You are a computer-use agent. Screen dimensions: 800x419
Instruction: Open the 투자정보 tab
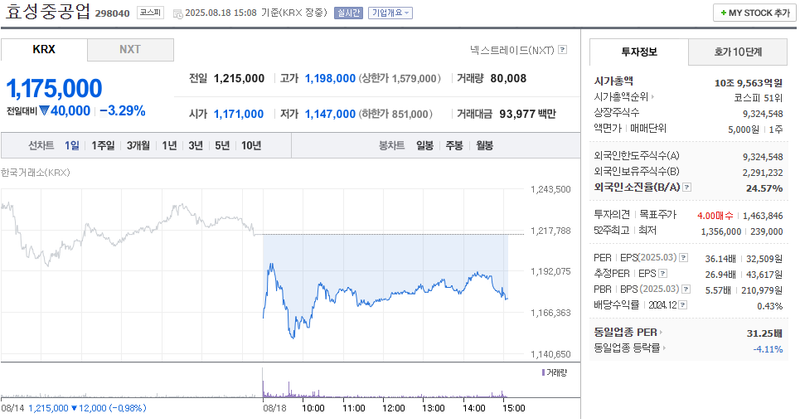click(639, 52)
